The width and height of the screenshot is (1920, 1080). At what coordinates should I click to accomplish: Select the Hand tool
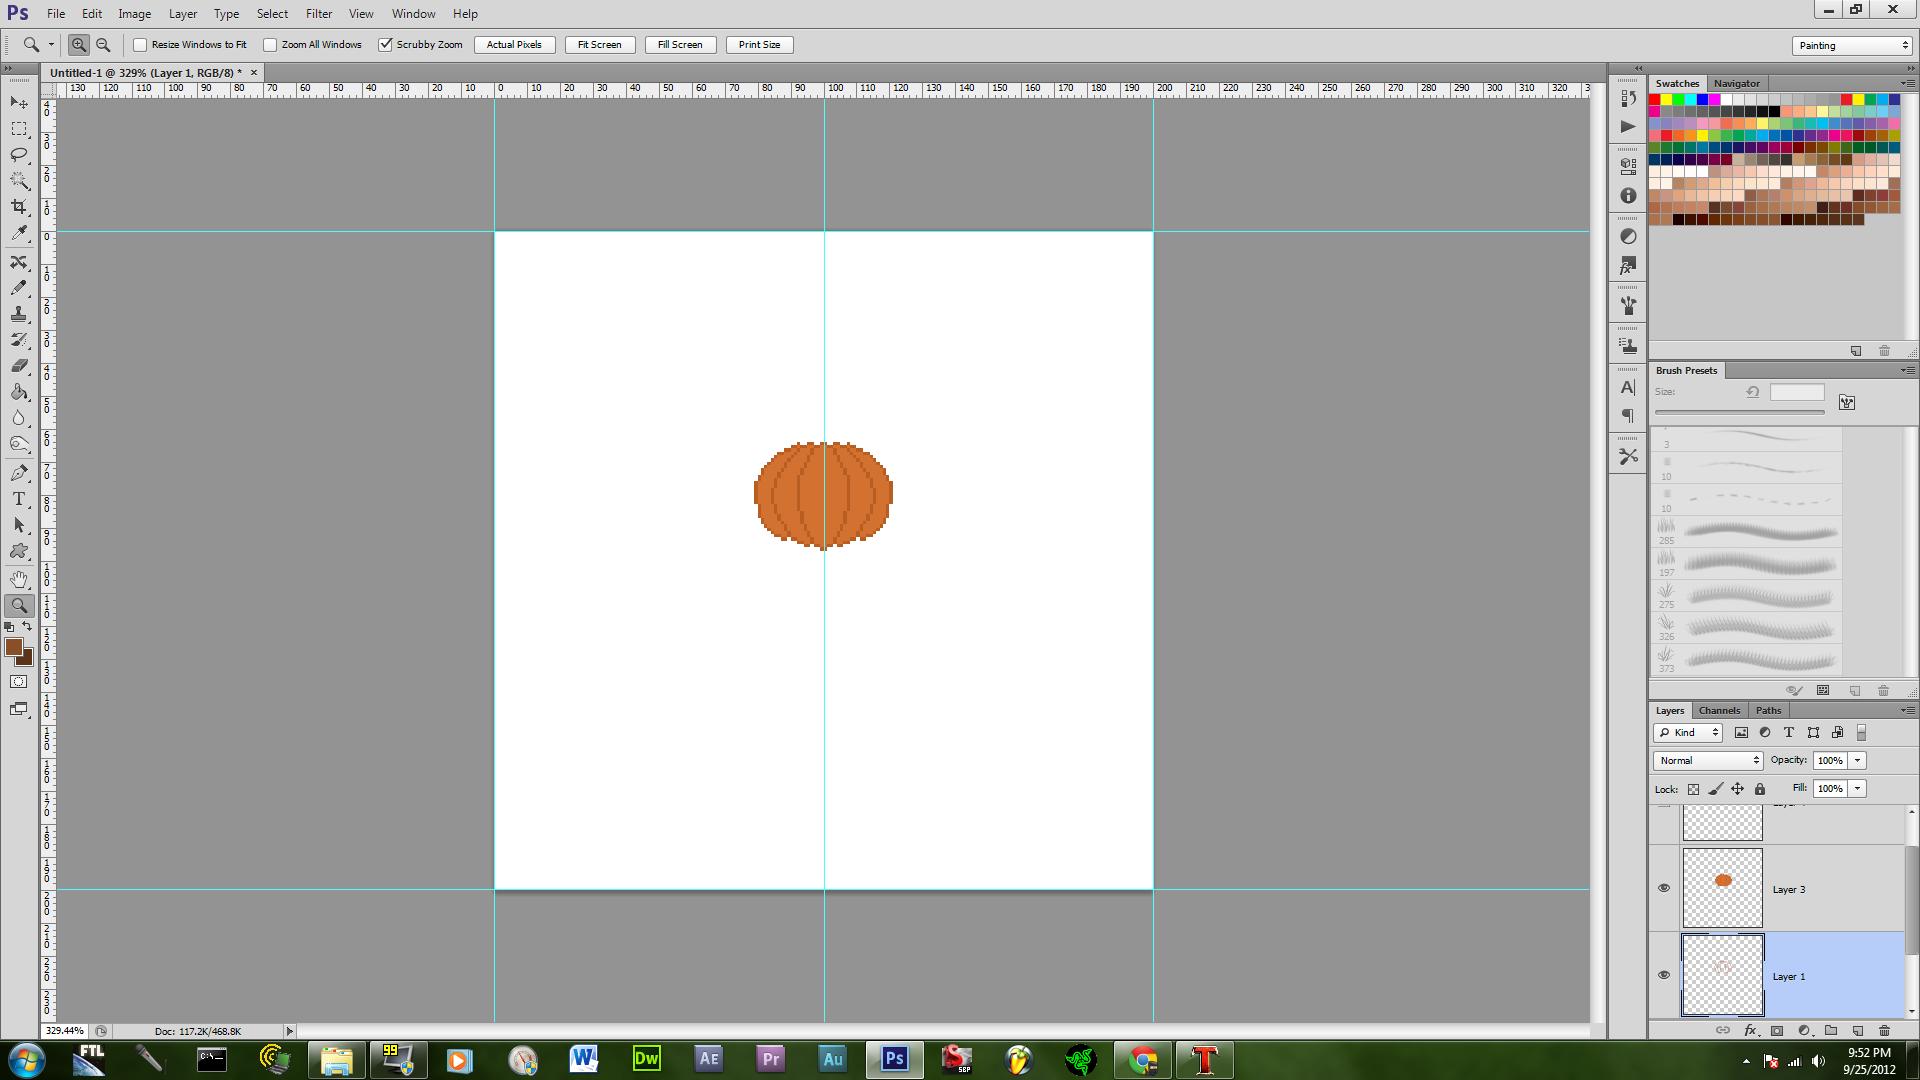coord(19,579)
